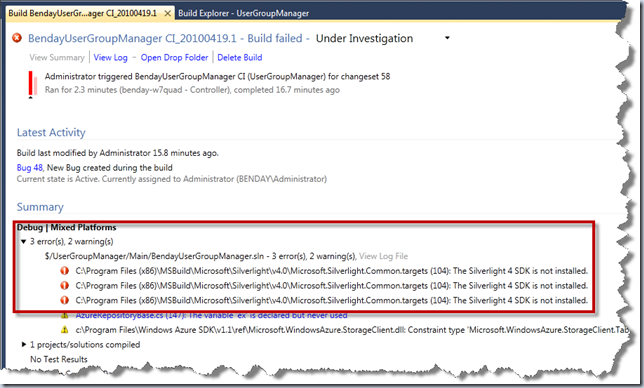Select the BendayUserGroupManager CI_20100419.1 build title

pos(132,38)
